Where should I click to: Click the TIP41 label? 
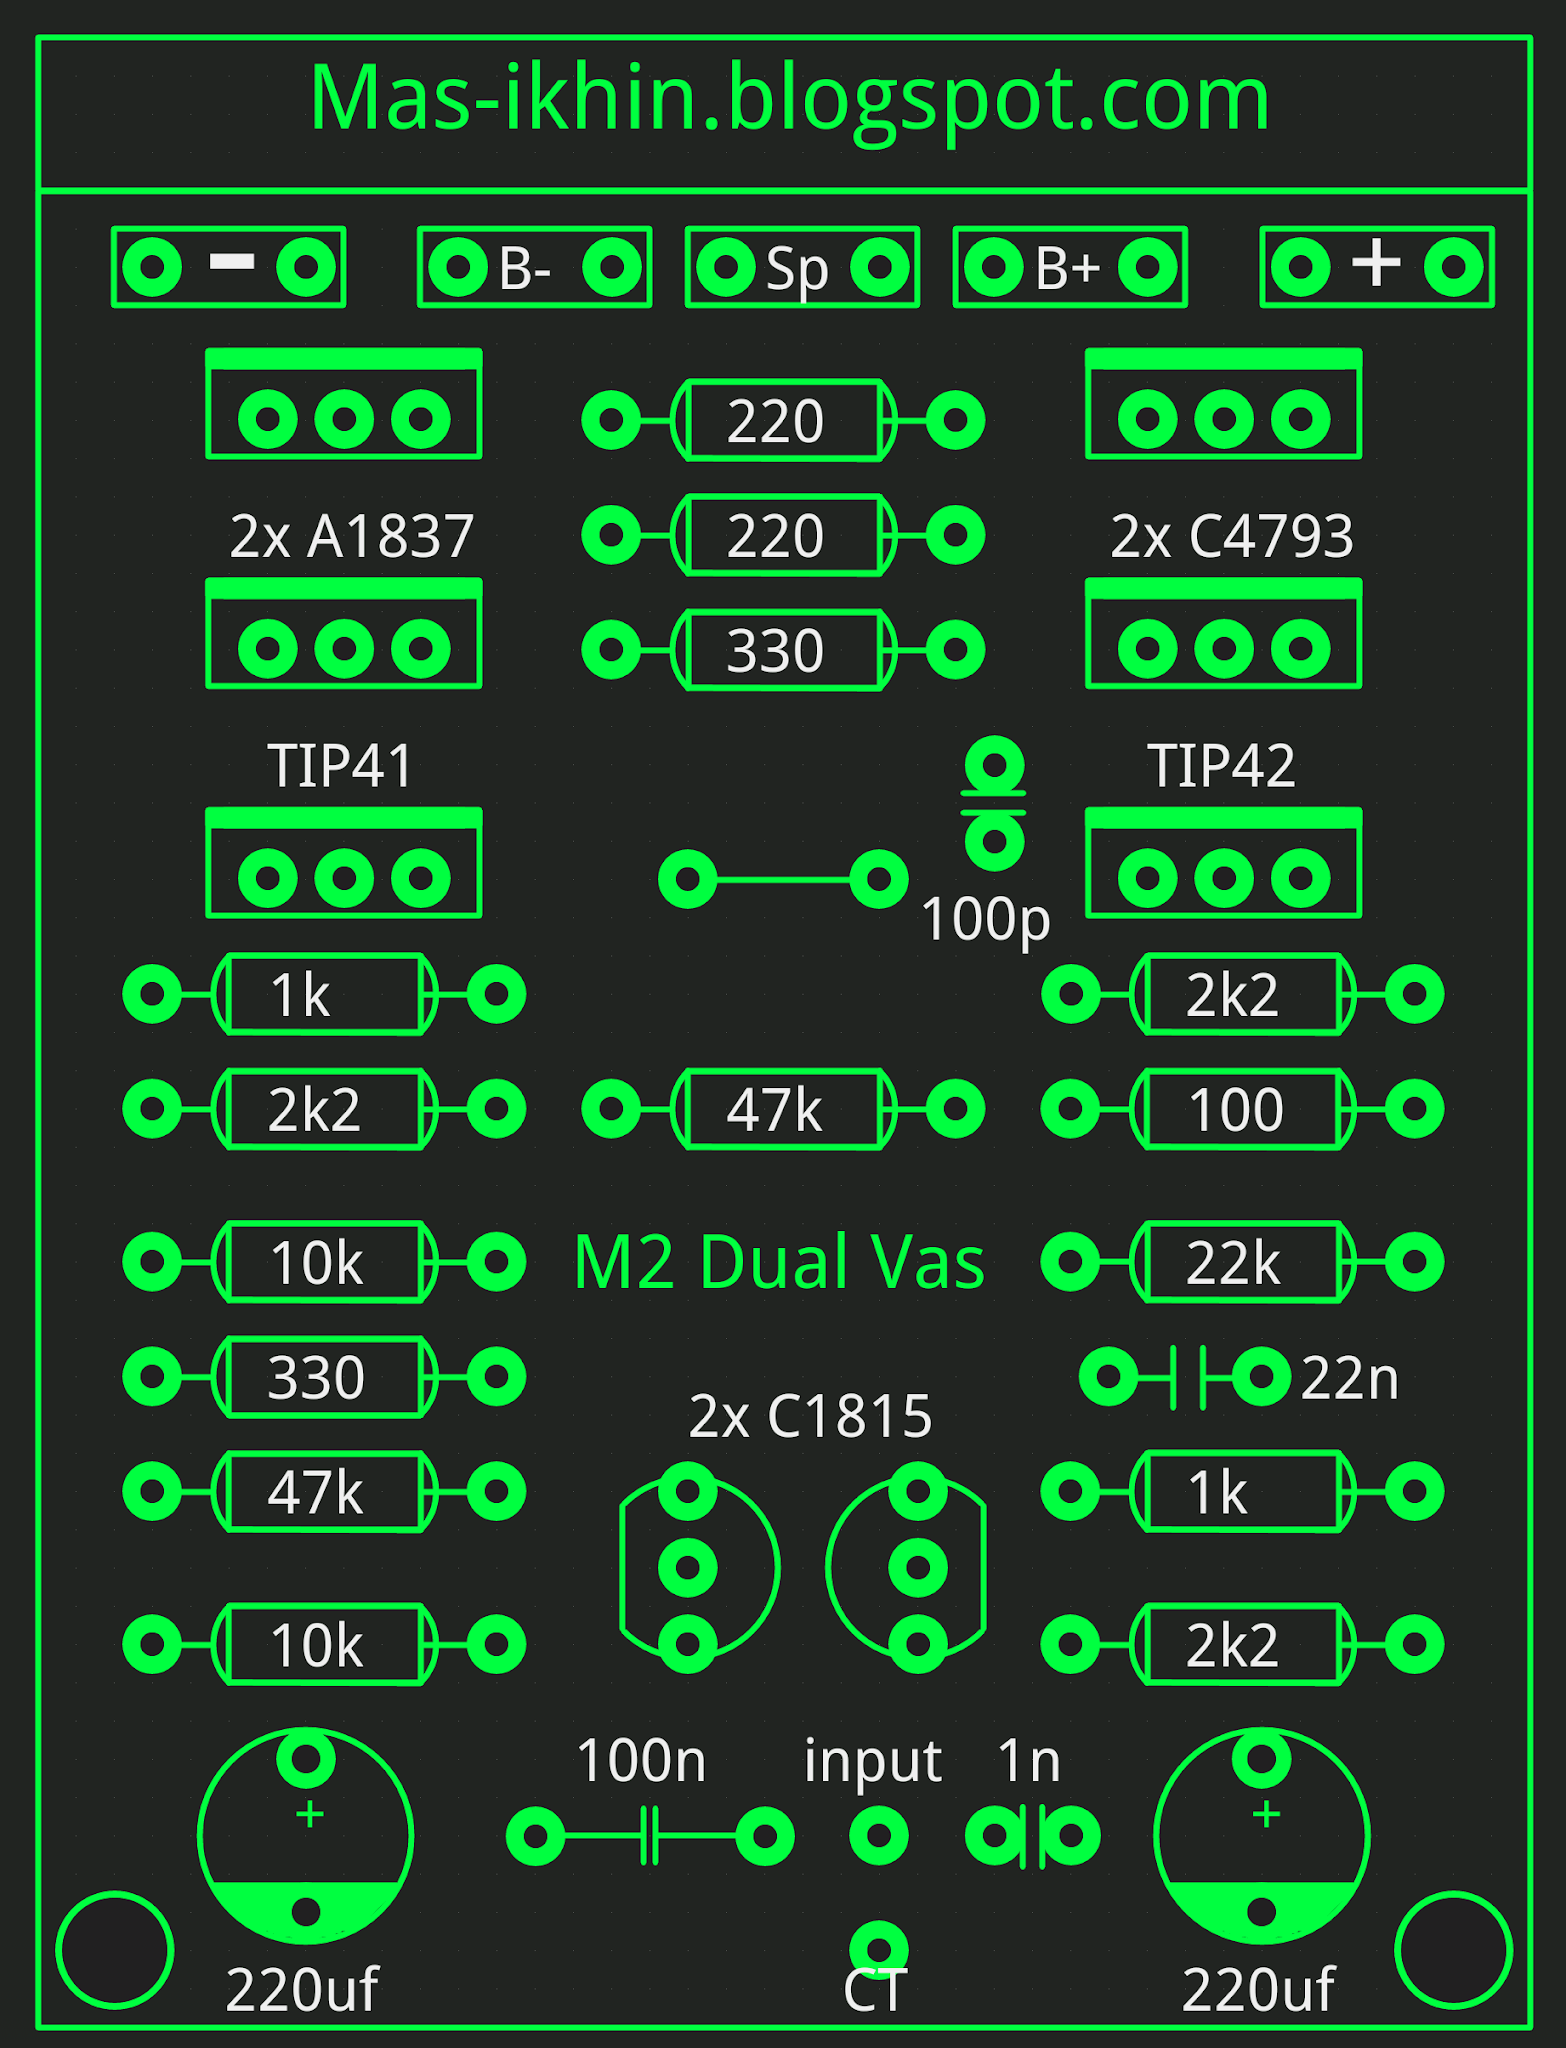[340, 766]
